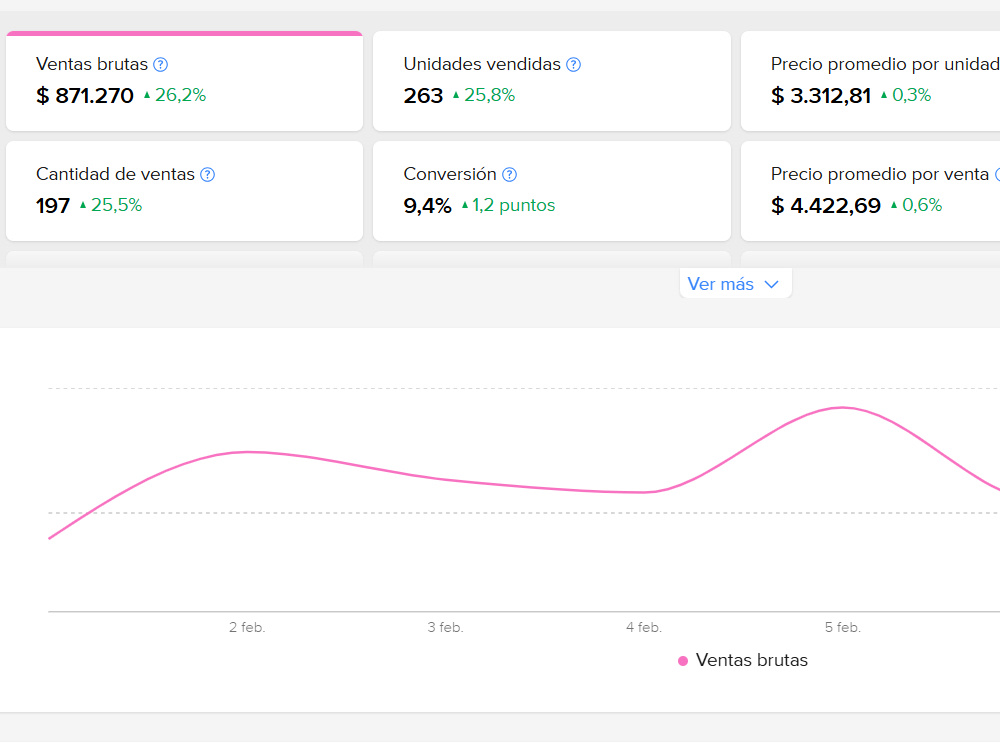Click the chart line peak at 5 feb.
The image size is (1000, 750).
click(842, 408)
